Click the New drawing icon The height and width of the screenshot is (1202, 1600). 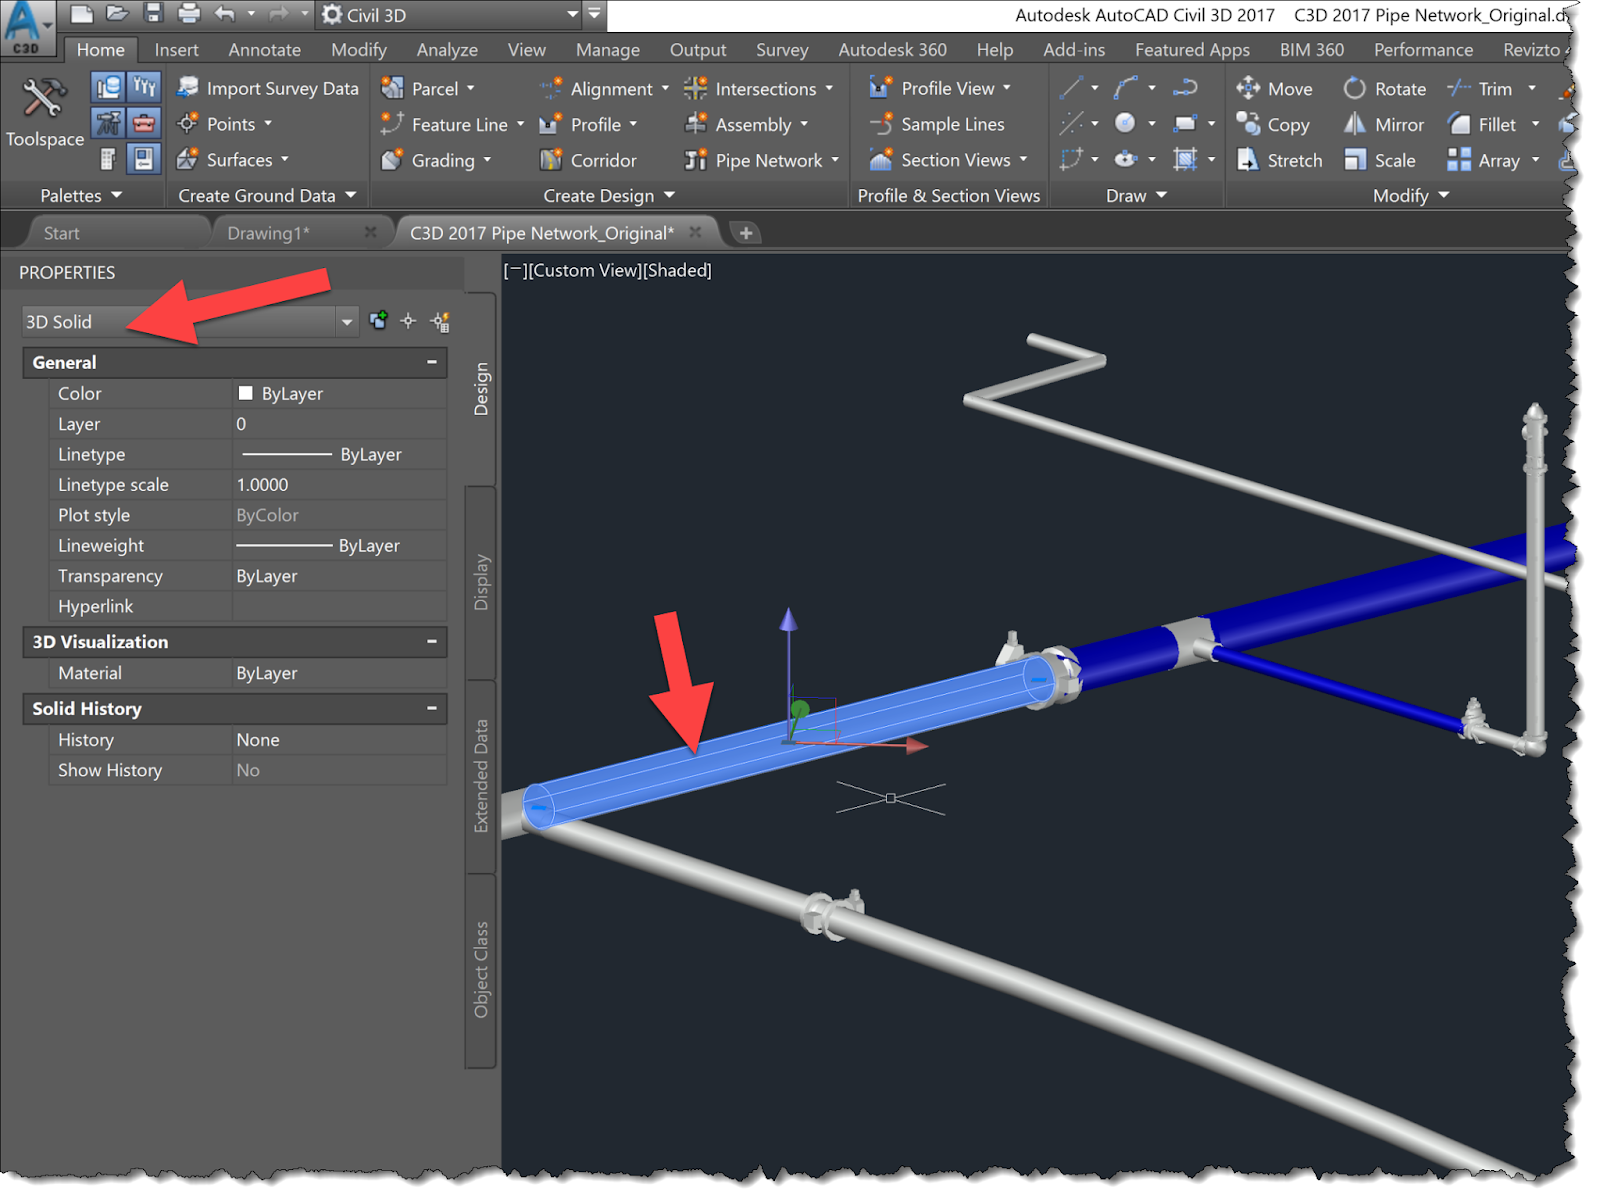point(82,14)
